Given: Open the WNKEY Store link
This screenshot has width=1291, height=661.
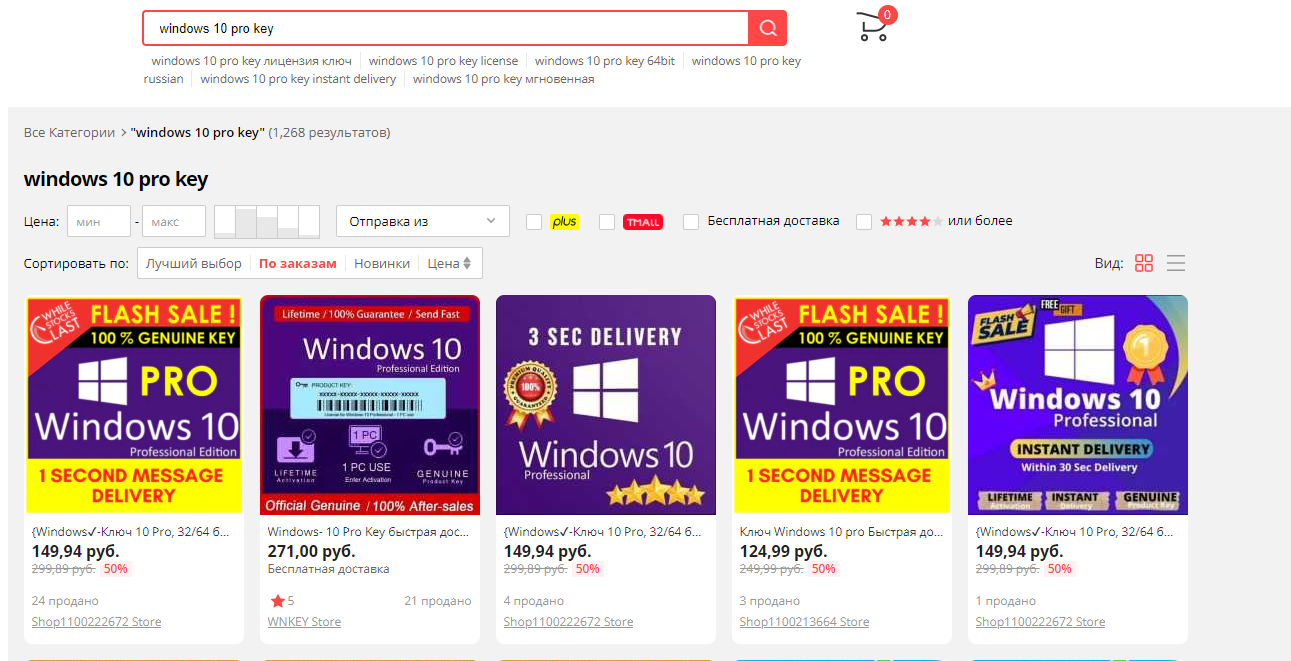Looking at the screenshot, I should pos(304,622).
